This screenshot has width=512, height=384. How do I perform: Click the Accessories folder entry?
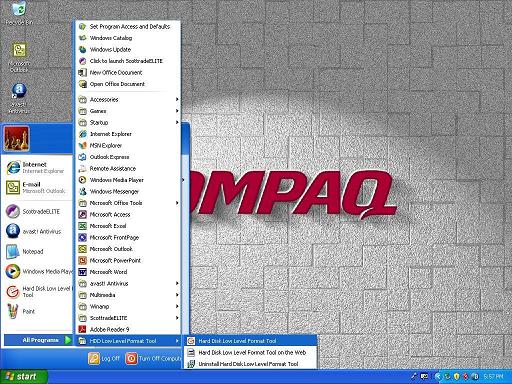[x=128, y=99]
